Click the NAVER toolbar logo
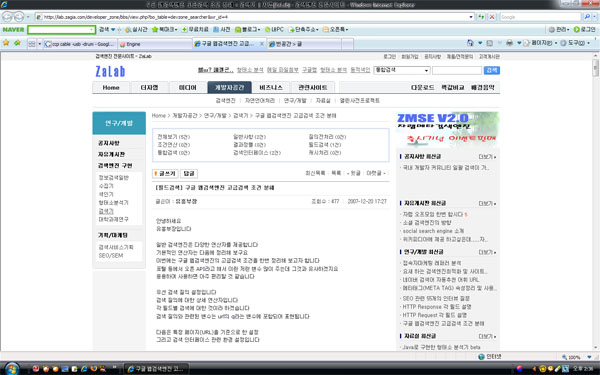The image size is (600, 375). (x=13, y=29)
